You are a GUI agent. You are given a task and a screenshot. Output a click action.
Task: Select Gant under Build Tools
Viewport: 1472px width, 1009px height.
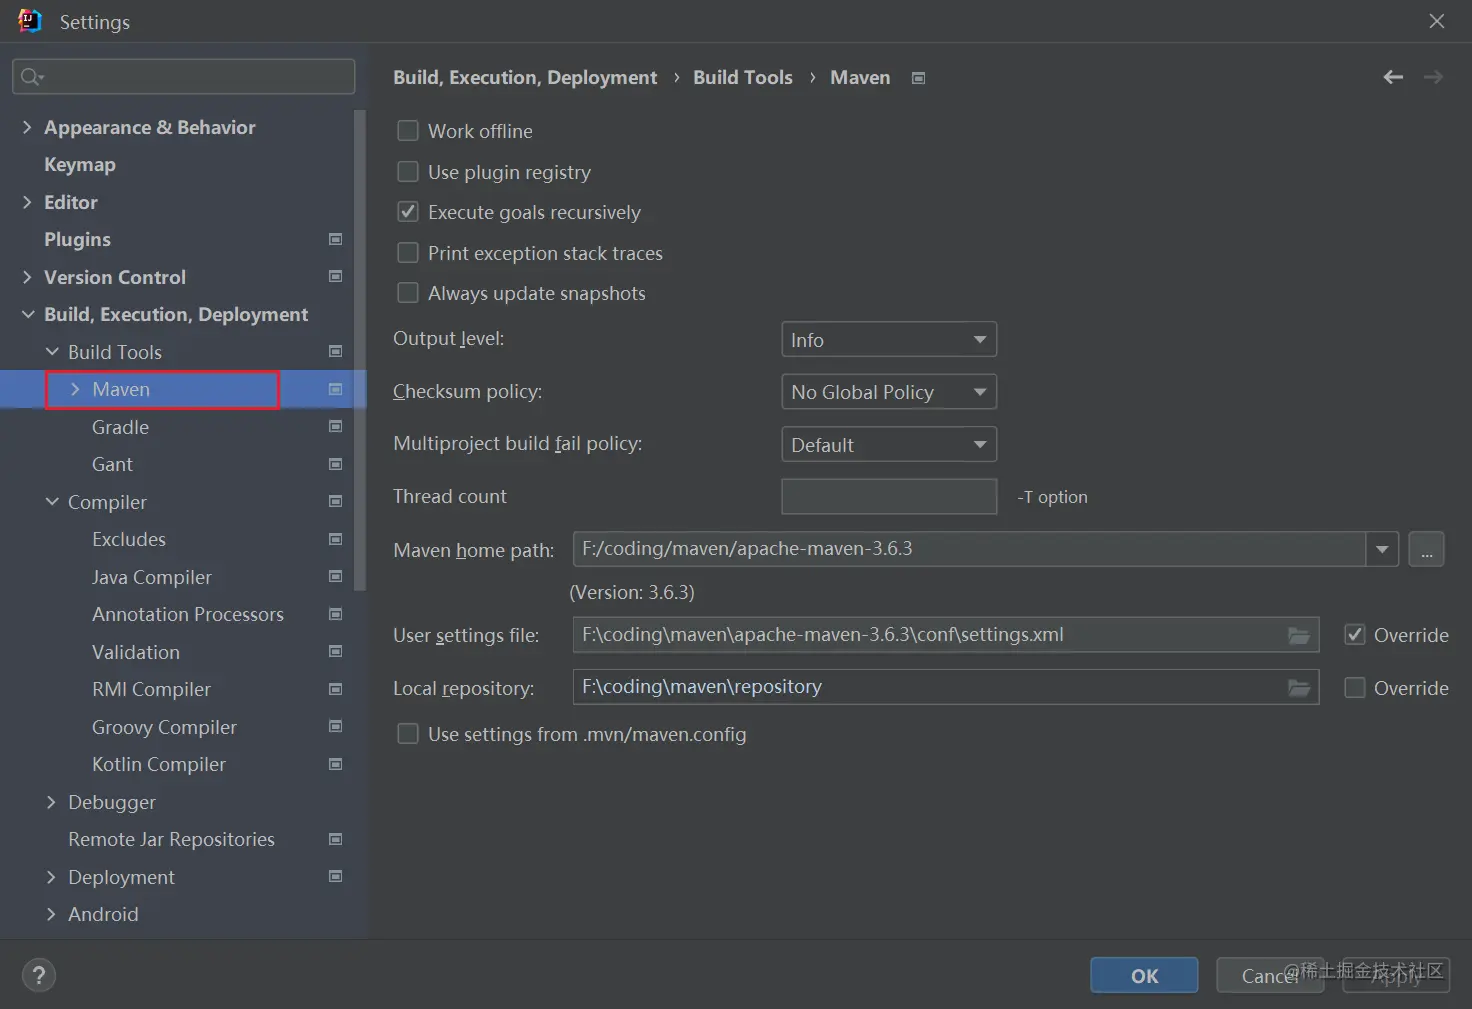tap(112, 464)
